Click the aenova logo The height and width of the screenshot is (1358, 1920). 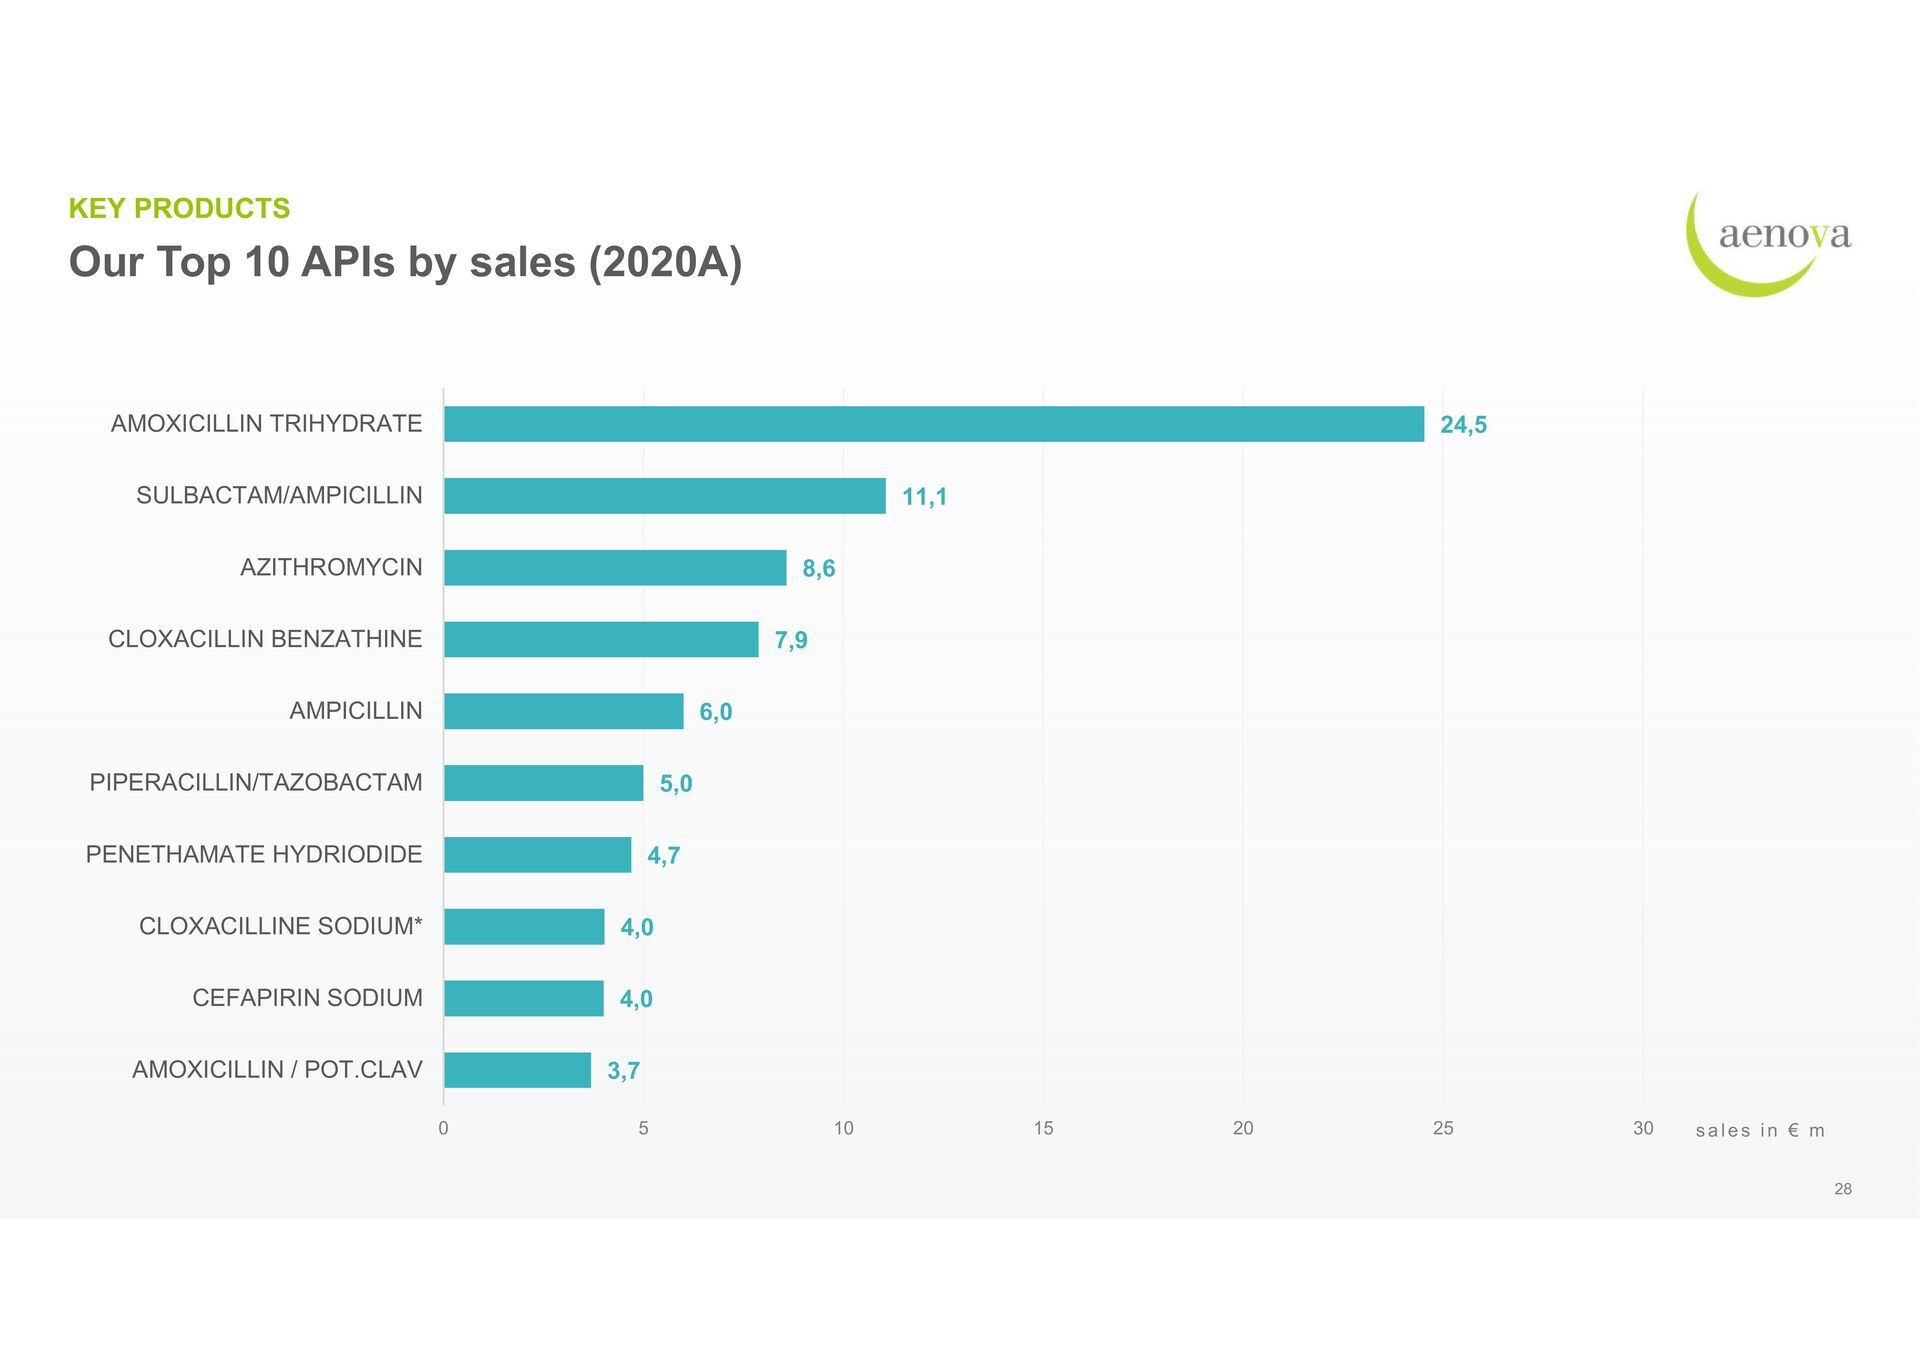click(x=1768, y=243)
